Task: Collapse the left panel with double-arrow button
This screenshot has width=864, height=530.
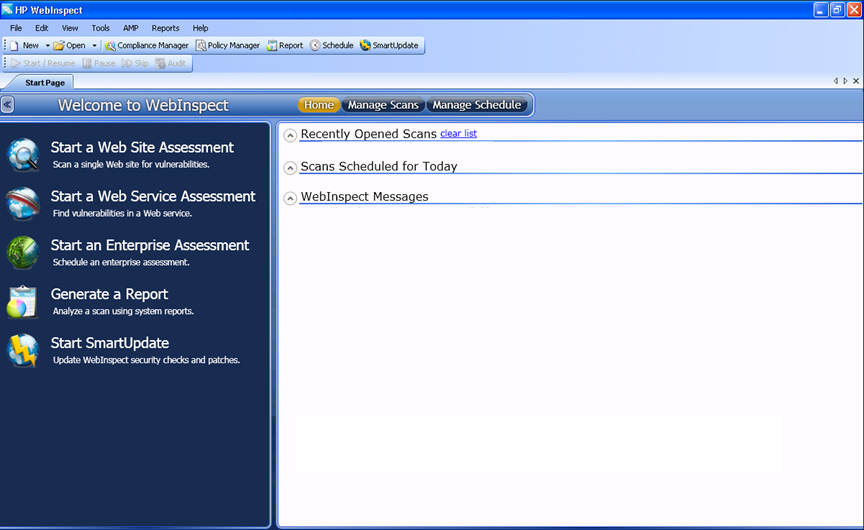Action: [8, 105]
